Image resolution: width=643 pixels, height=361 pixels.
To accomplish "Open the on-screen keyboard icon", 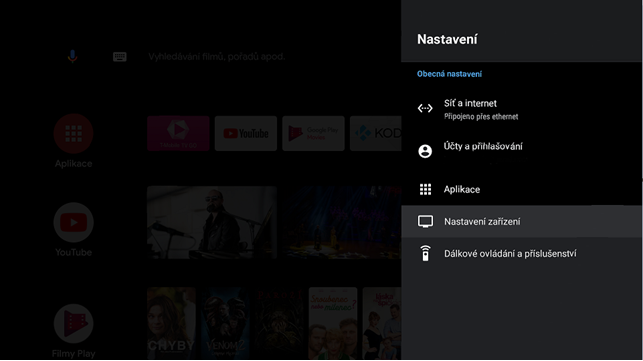I will point(120,57).
